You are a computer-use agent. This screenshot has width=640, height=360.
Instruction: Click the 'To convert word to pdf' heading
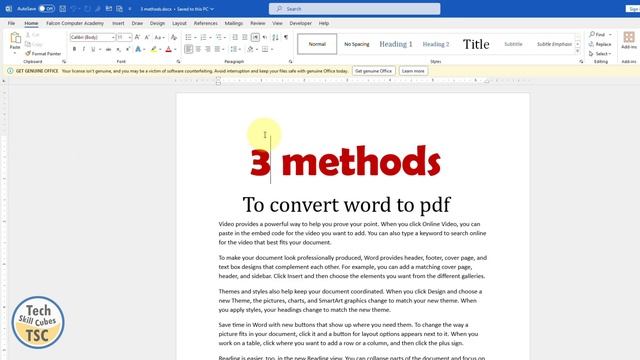pyautogui.click(x=347, y=205)
